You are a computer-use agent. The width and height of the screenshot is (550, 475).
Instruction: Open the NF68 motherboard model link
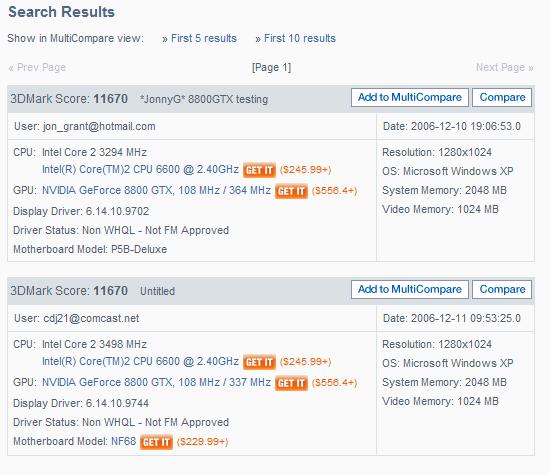coord(123,441)
